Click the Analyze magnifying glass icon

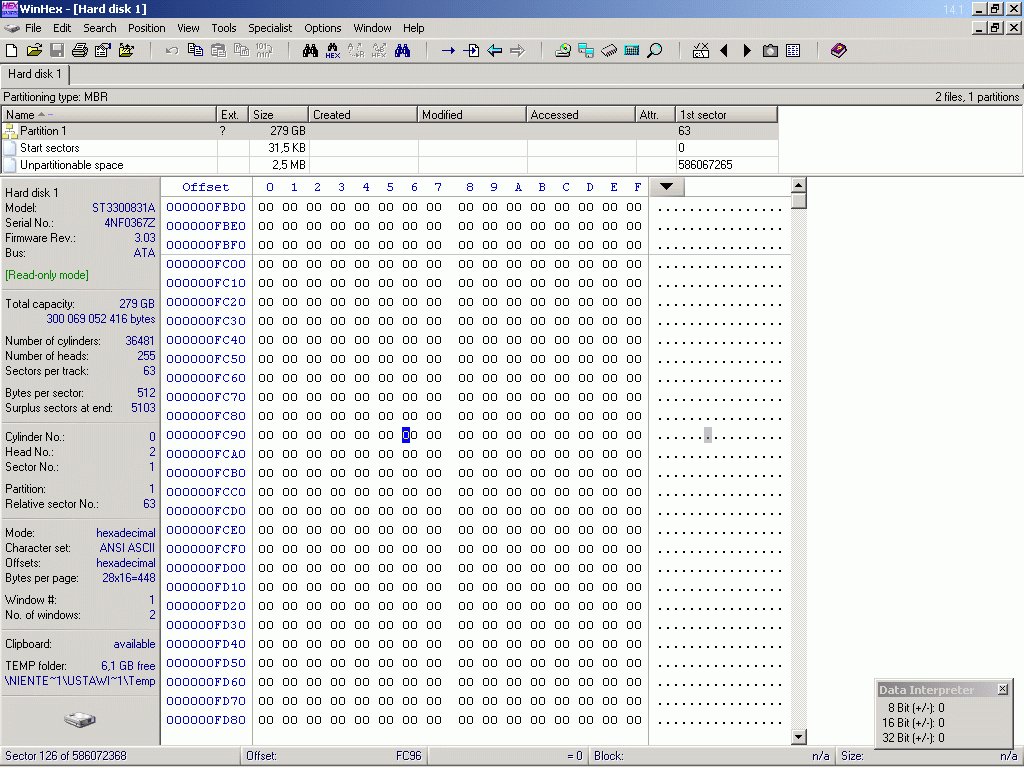654,50
